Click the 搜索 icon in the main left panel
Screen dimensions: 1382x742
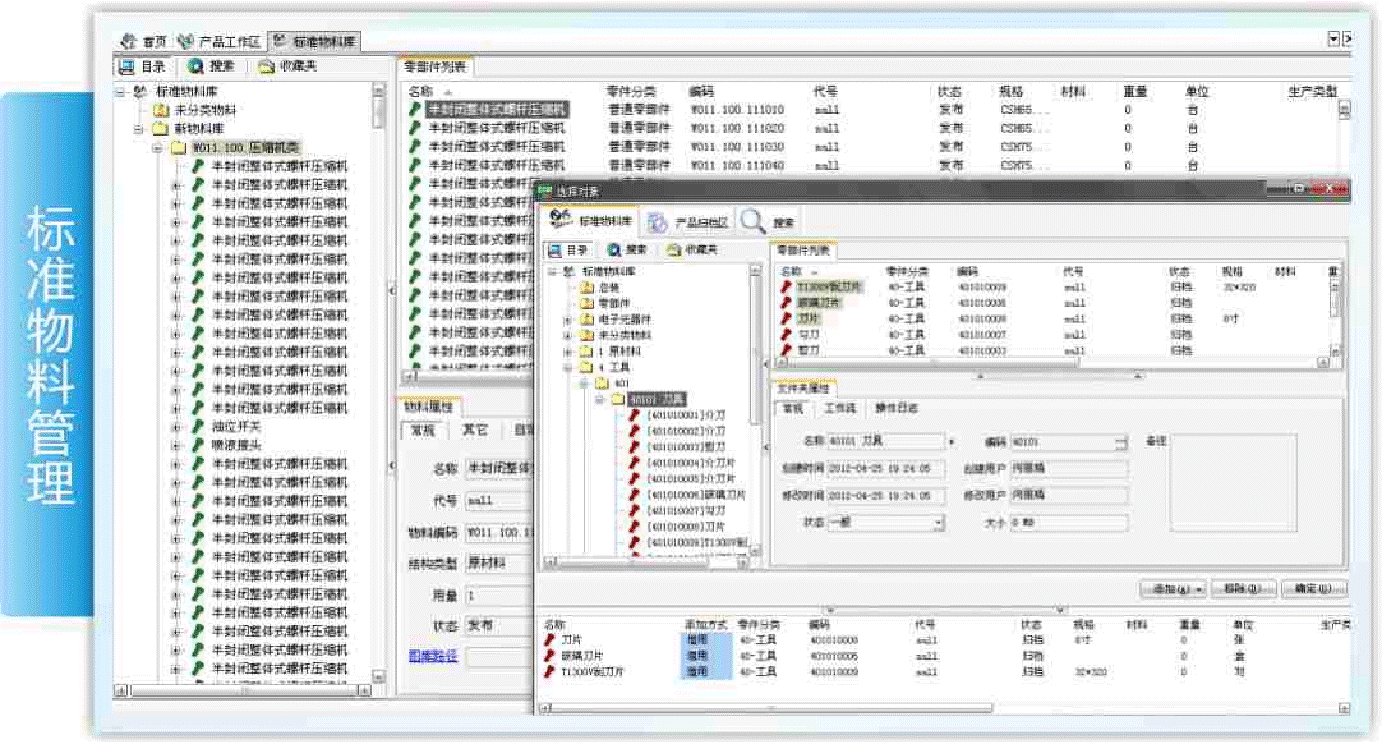click(195, 67)
